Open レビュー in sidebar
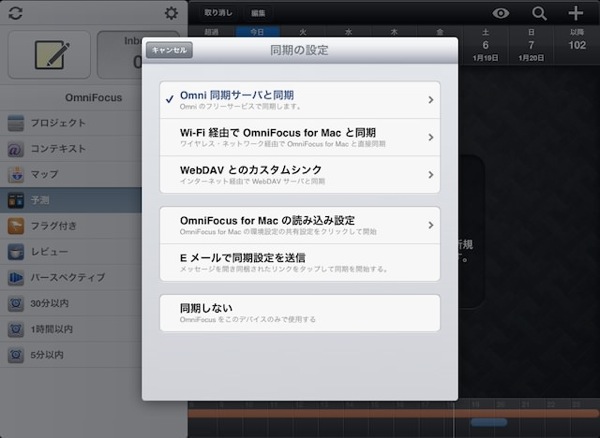Image resolution: width=600 pixels, height=438 pixels. (71, 252)
